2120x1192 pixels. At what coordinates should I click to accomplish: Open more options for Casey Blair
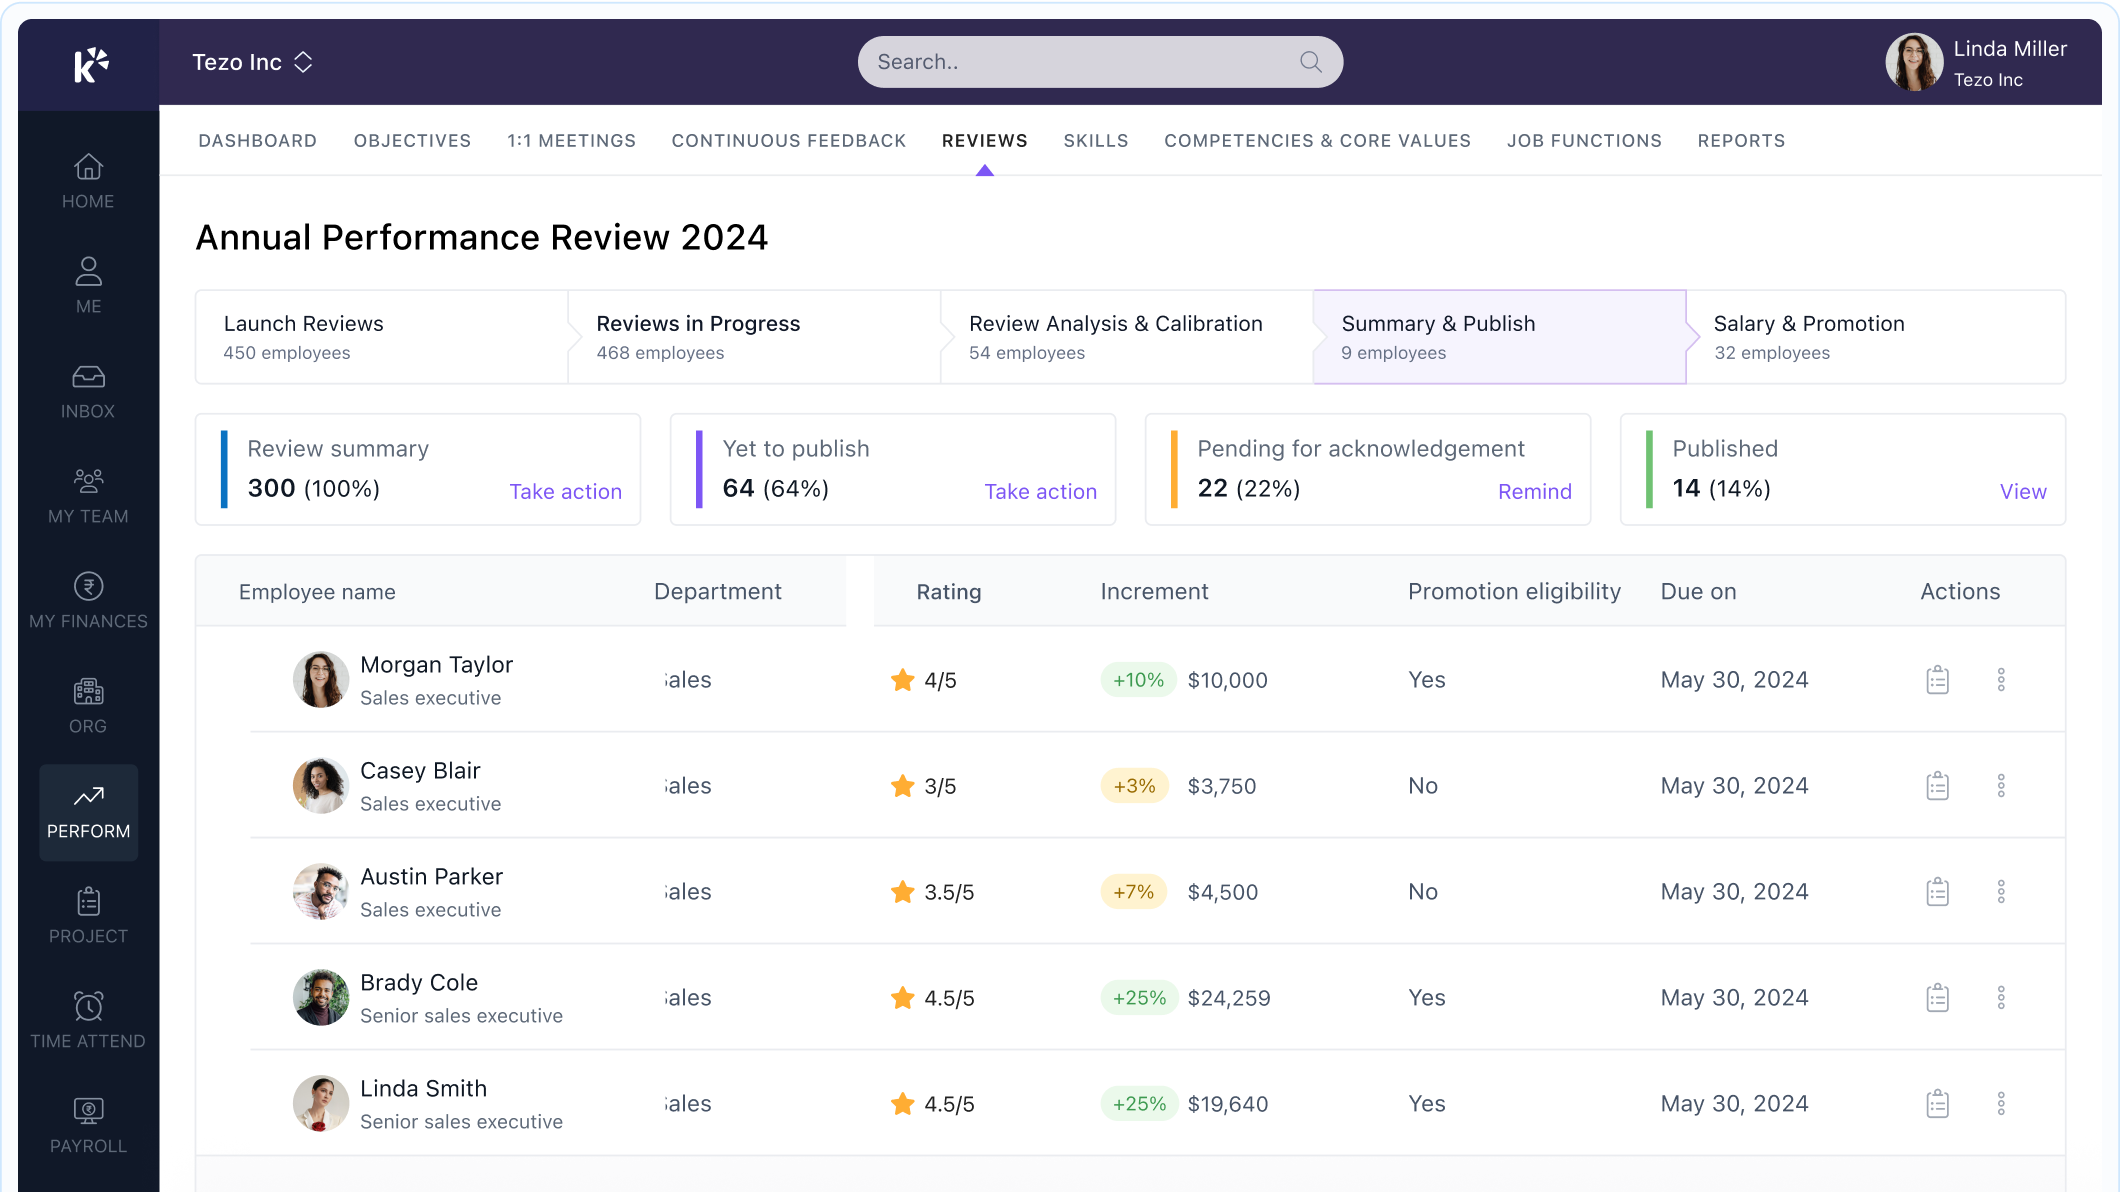(x=2000, y=786)
